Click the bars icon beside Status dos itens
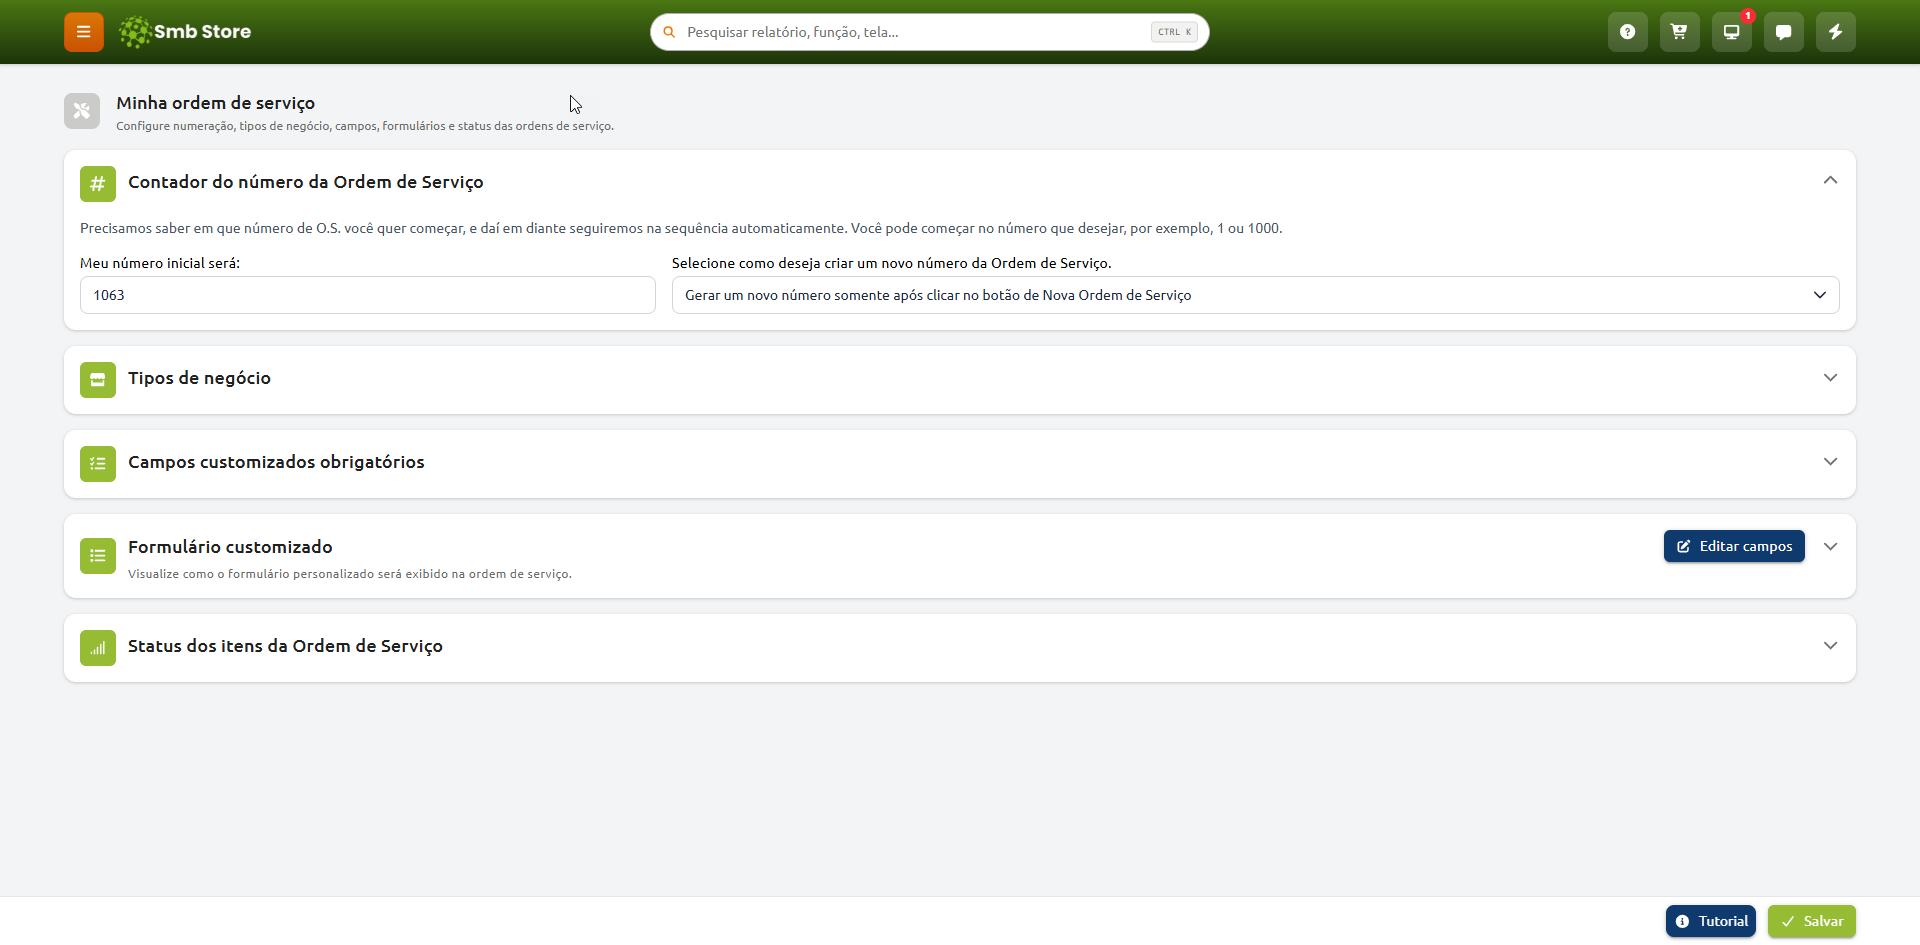This screenshot has width=1920, height=945. pos(98,648)
